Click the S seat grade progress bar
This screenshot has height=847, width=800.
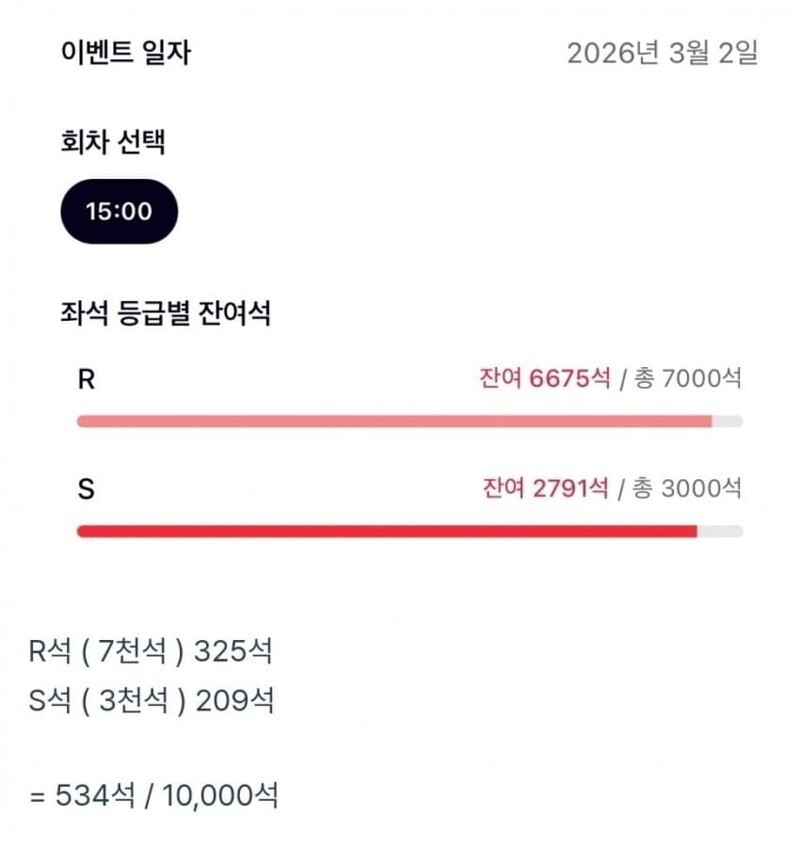[x=410, y=532]
